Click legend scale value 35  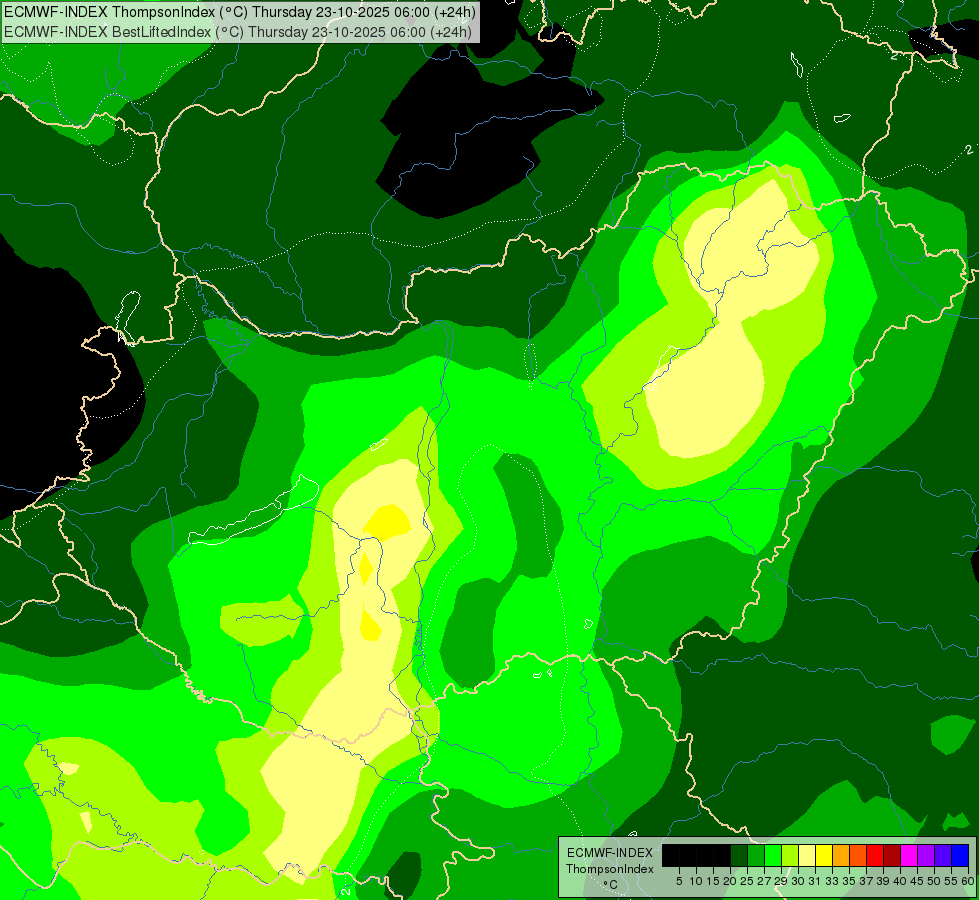pos(849,881)
